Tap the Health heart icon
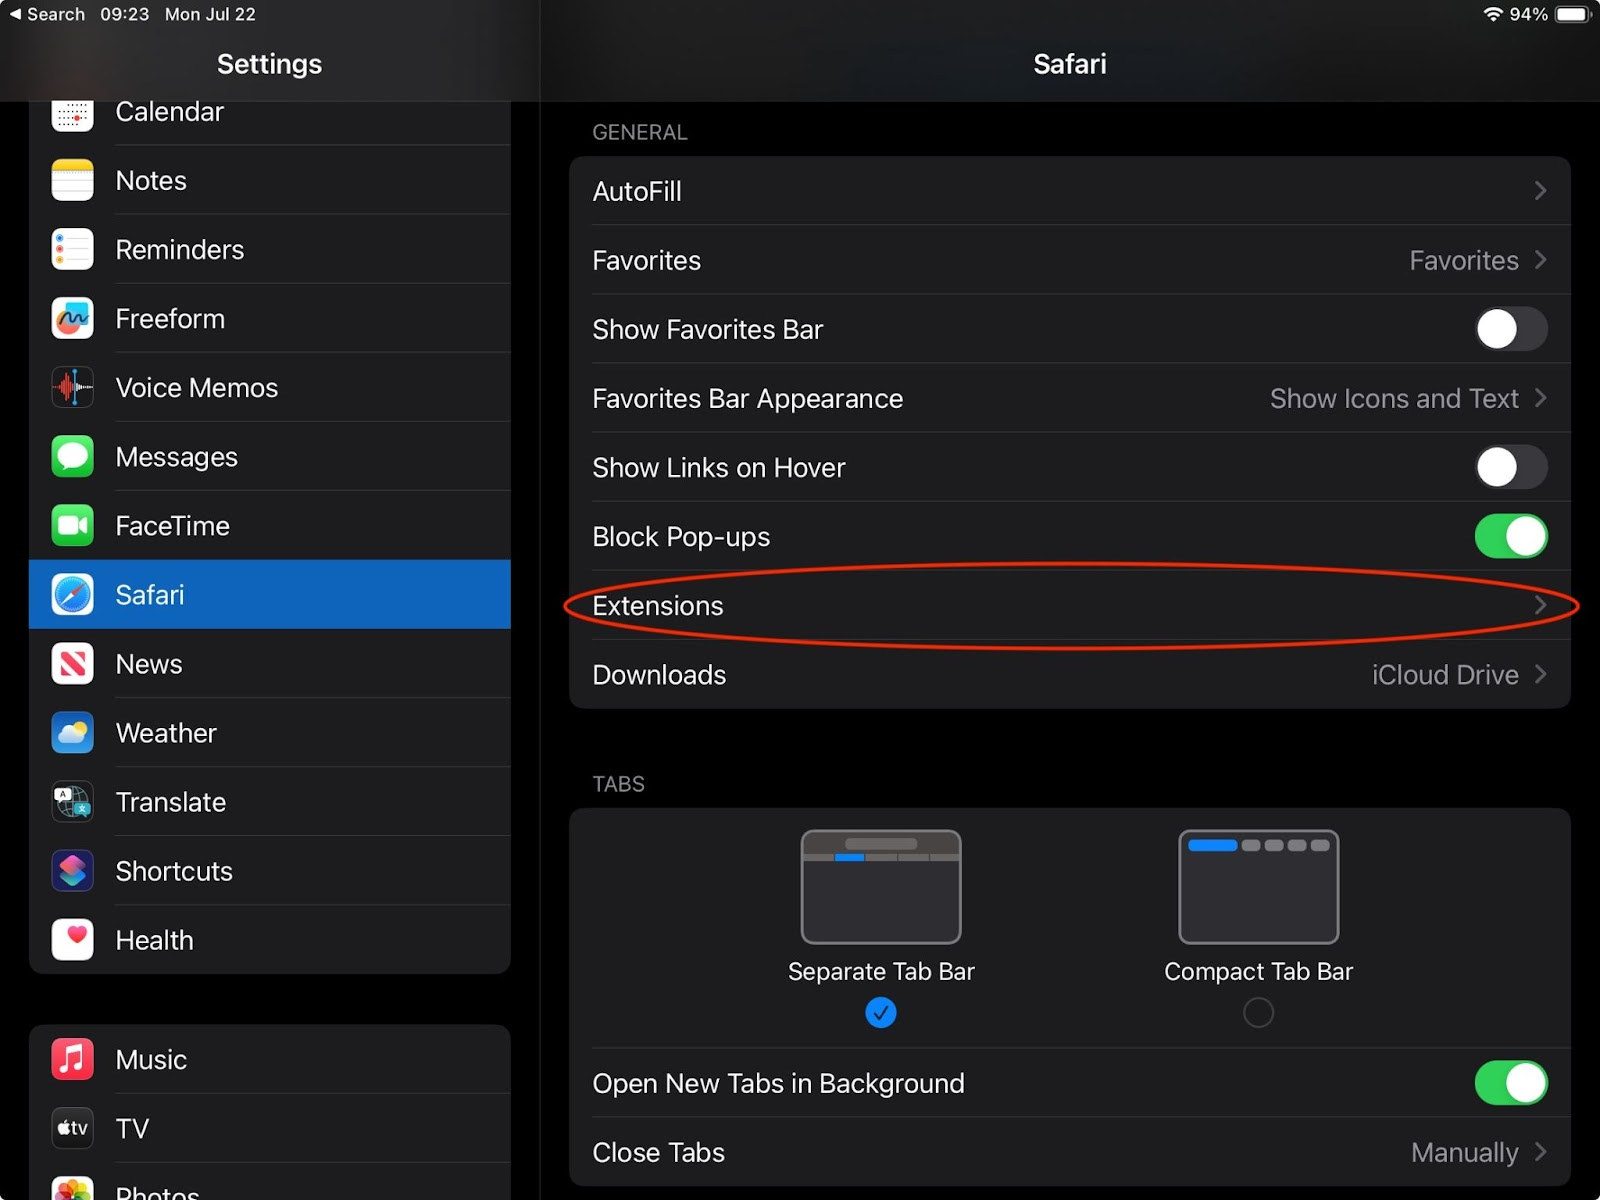1600x1200 pixels. click(x=72, y=939)
